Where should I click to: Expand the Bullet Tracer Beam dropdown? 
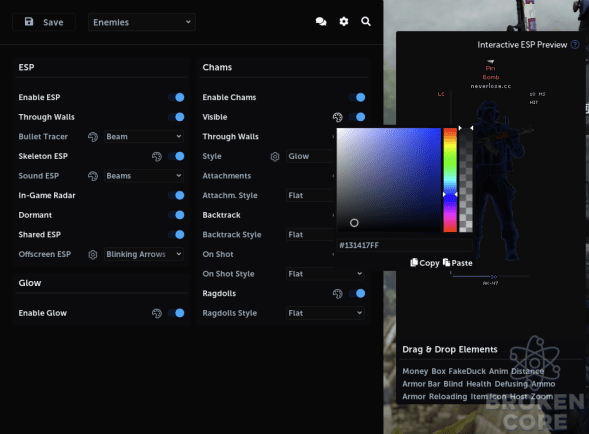143,137
